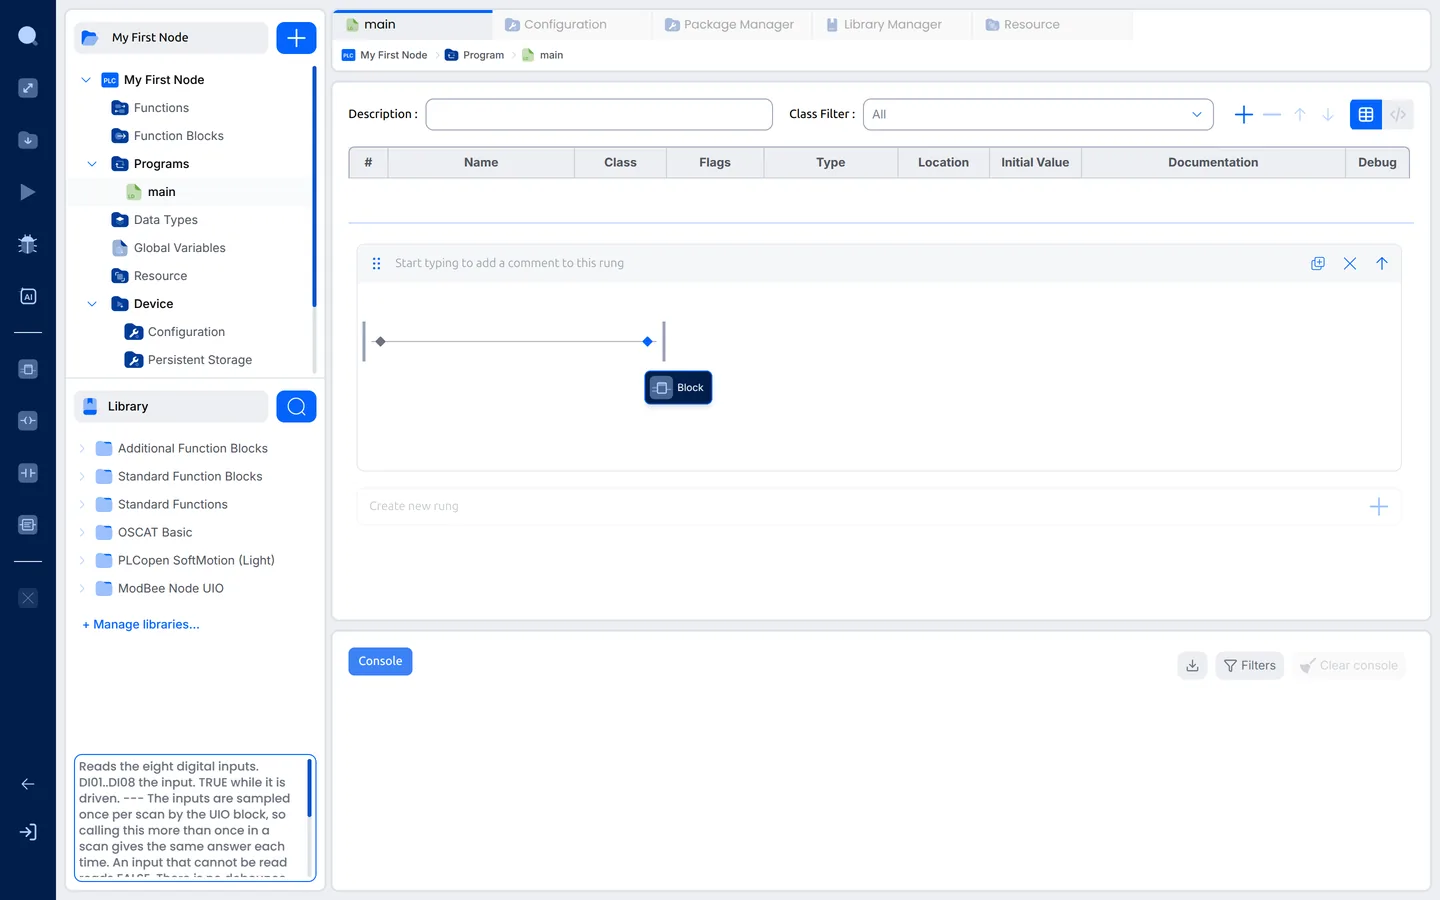Click the play/run icon in sidebar

[x=28, y=192]
